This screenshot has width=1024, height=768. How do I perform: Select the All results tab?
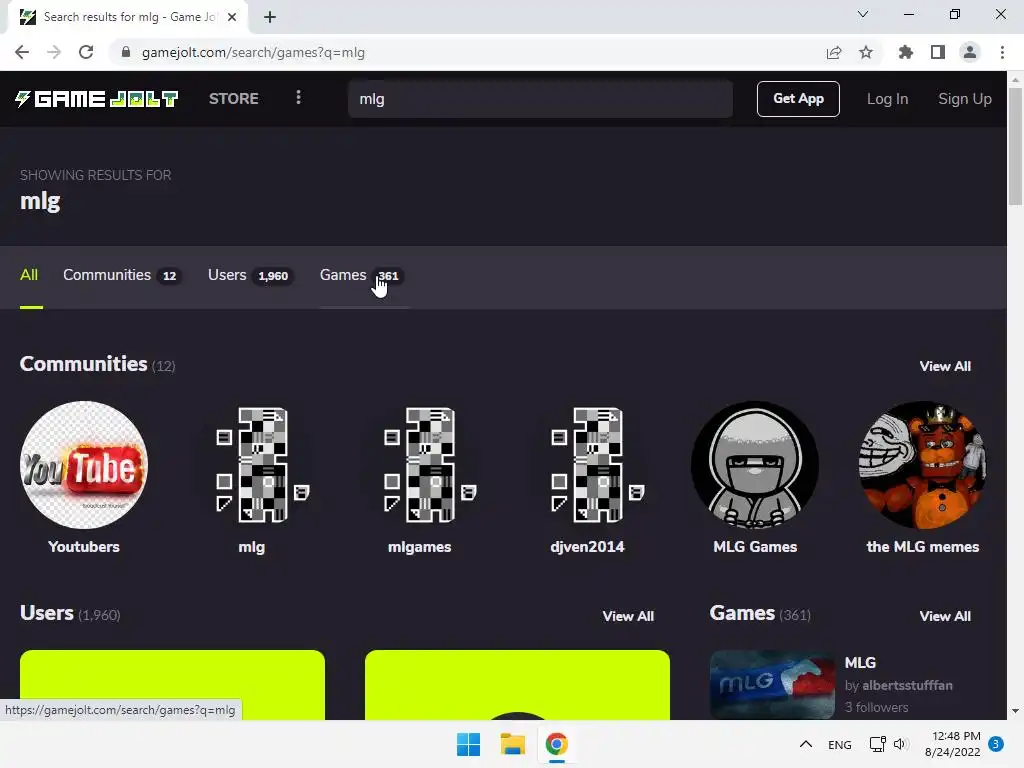29,275
